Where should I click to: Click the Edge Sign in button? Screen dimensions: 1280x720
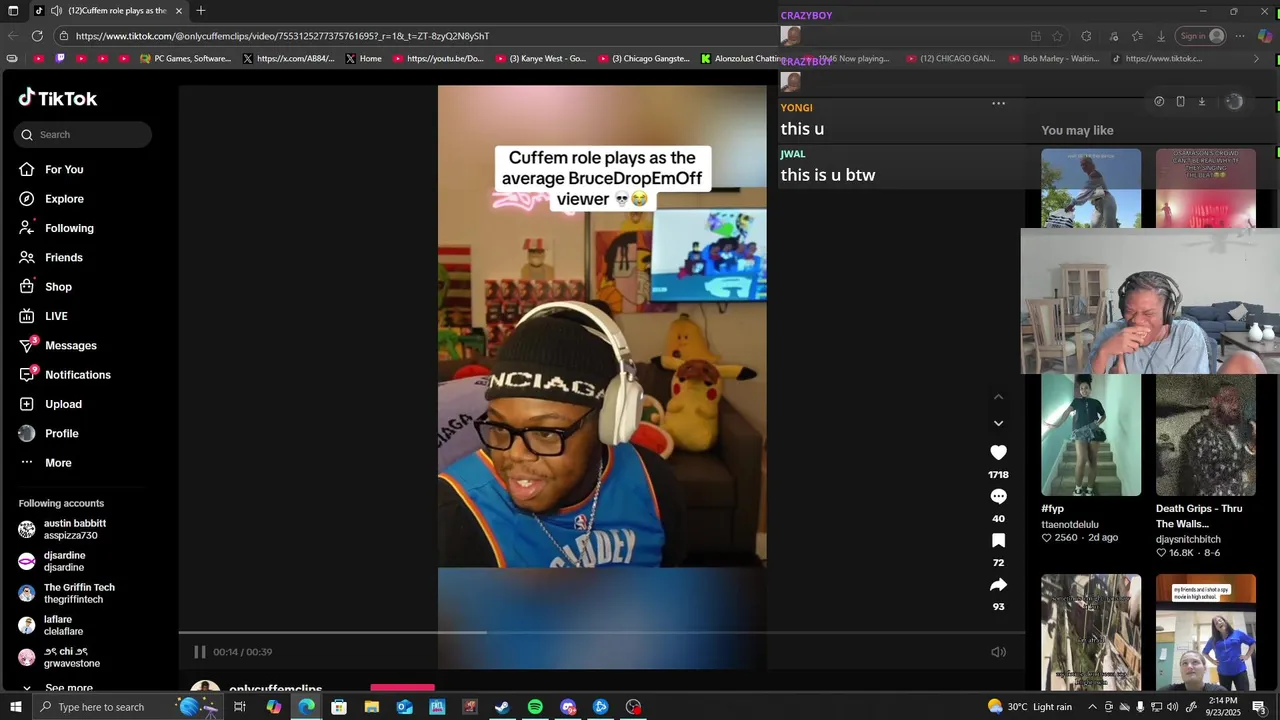point(1201,36)
